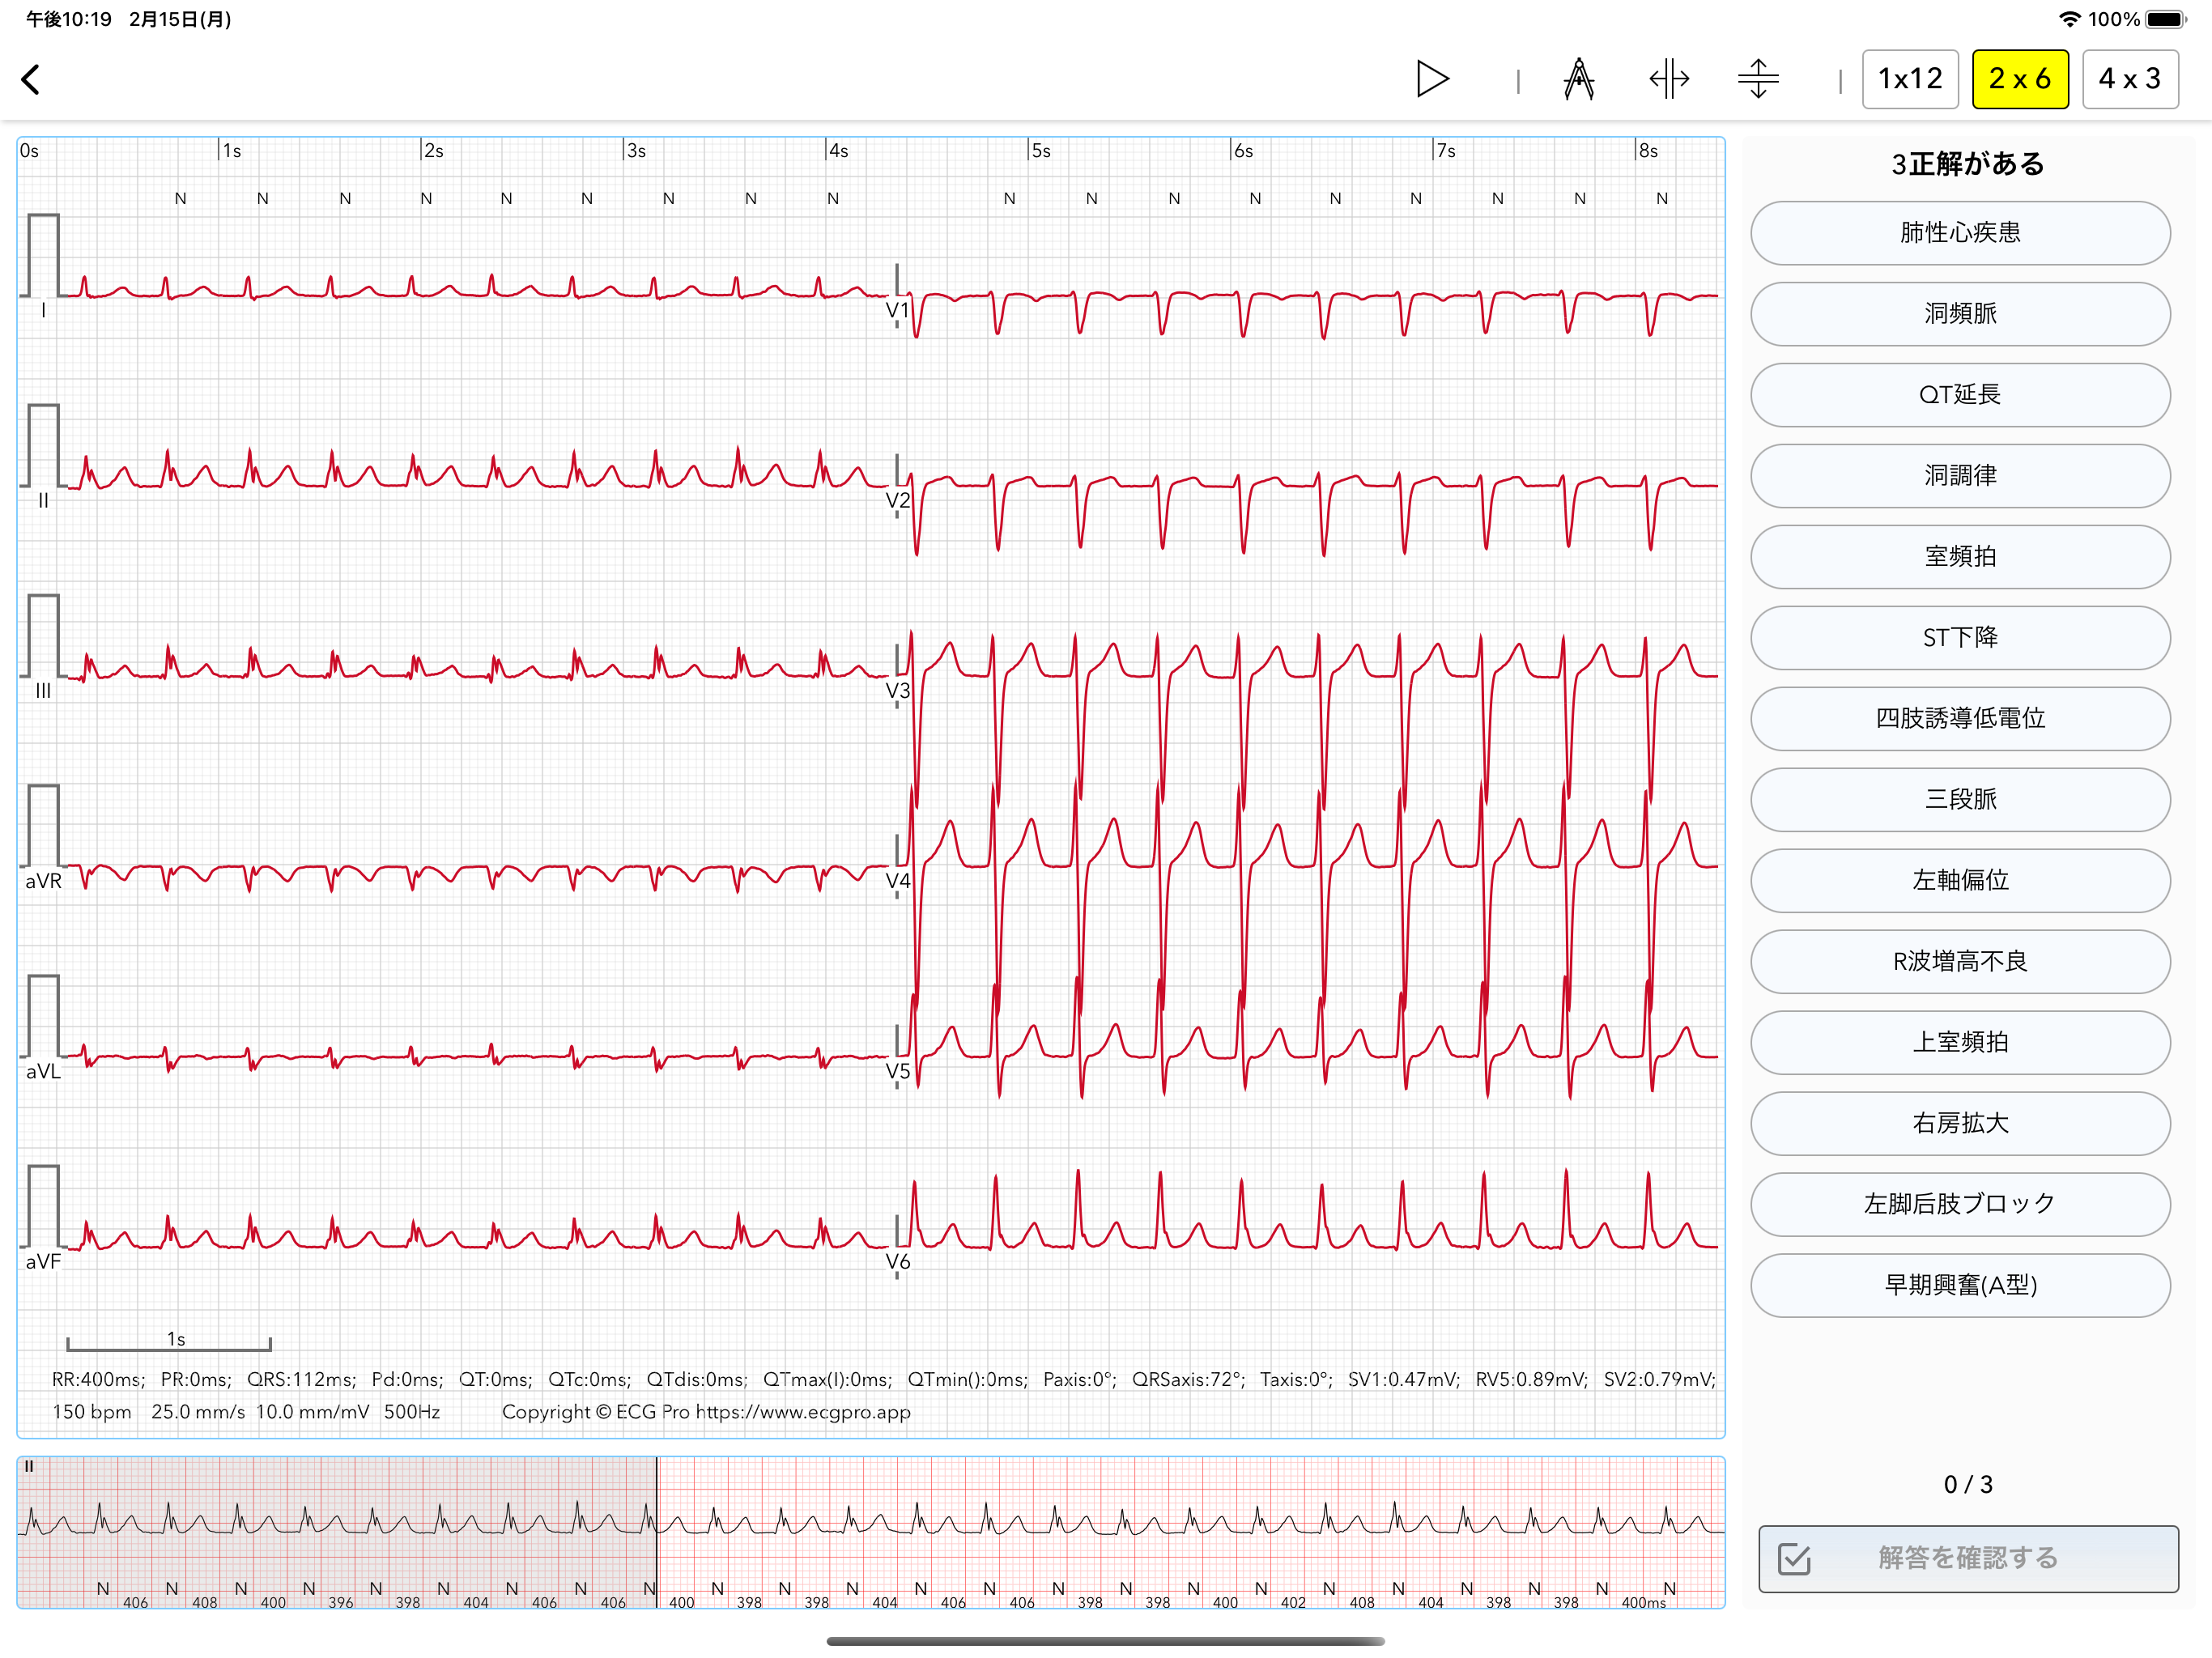
Task: Select the caliper measurement tool
Action: pos(1578,79)
